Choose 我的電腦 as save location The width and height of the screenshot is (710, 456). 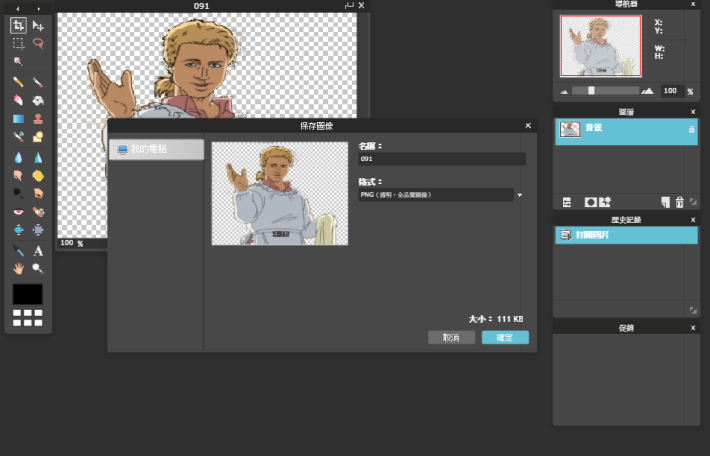(156, 149)
